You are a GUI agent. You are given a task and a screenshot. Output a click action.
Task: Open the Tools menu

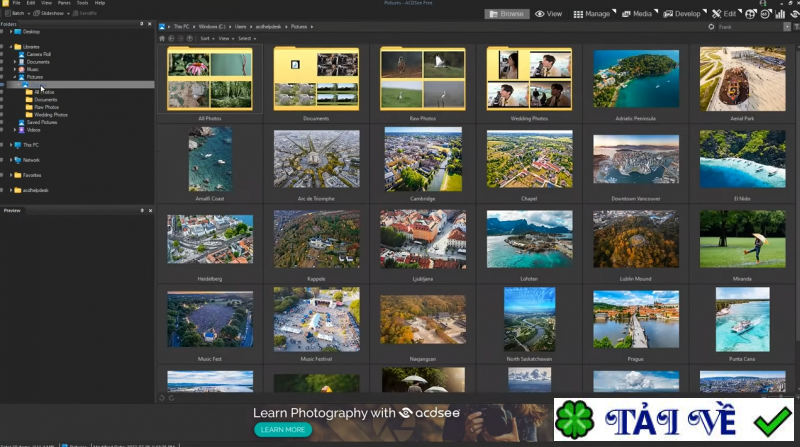click(x=82, y=3)
